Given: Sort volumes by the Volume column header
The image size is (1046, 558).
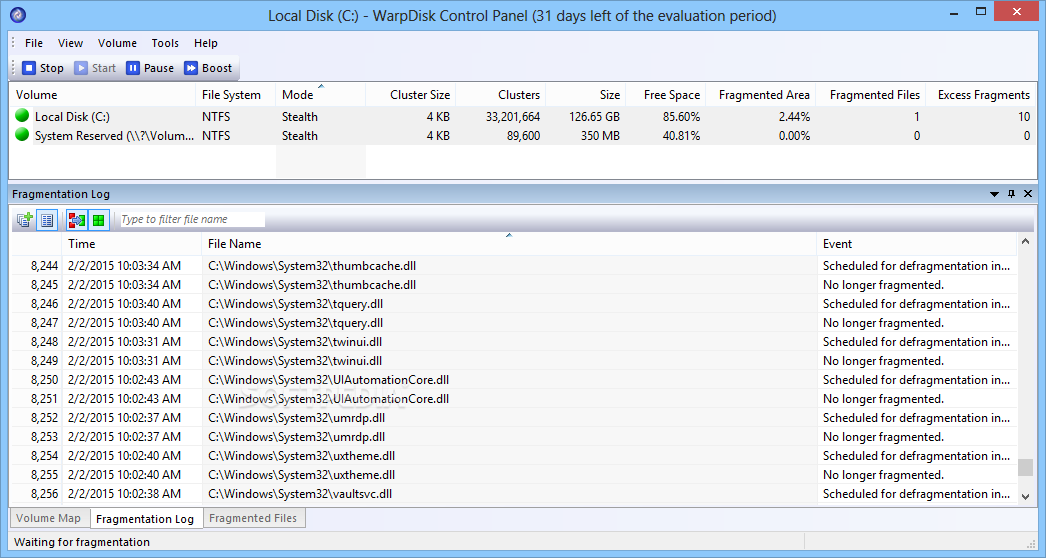Looking at the screenshot, I should (102, 95).
